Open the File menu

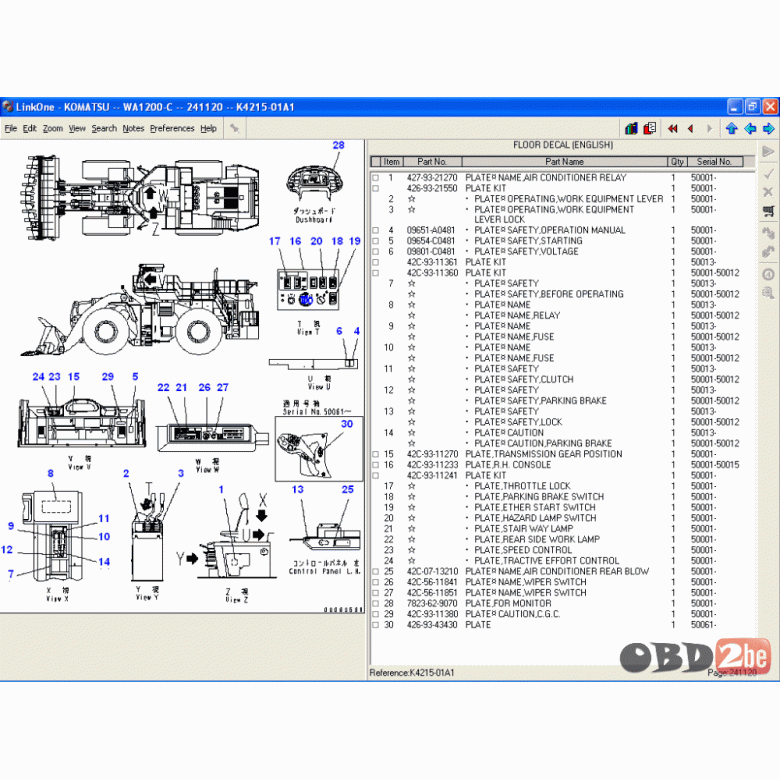click(10, 128)
